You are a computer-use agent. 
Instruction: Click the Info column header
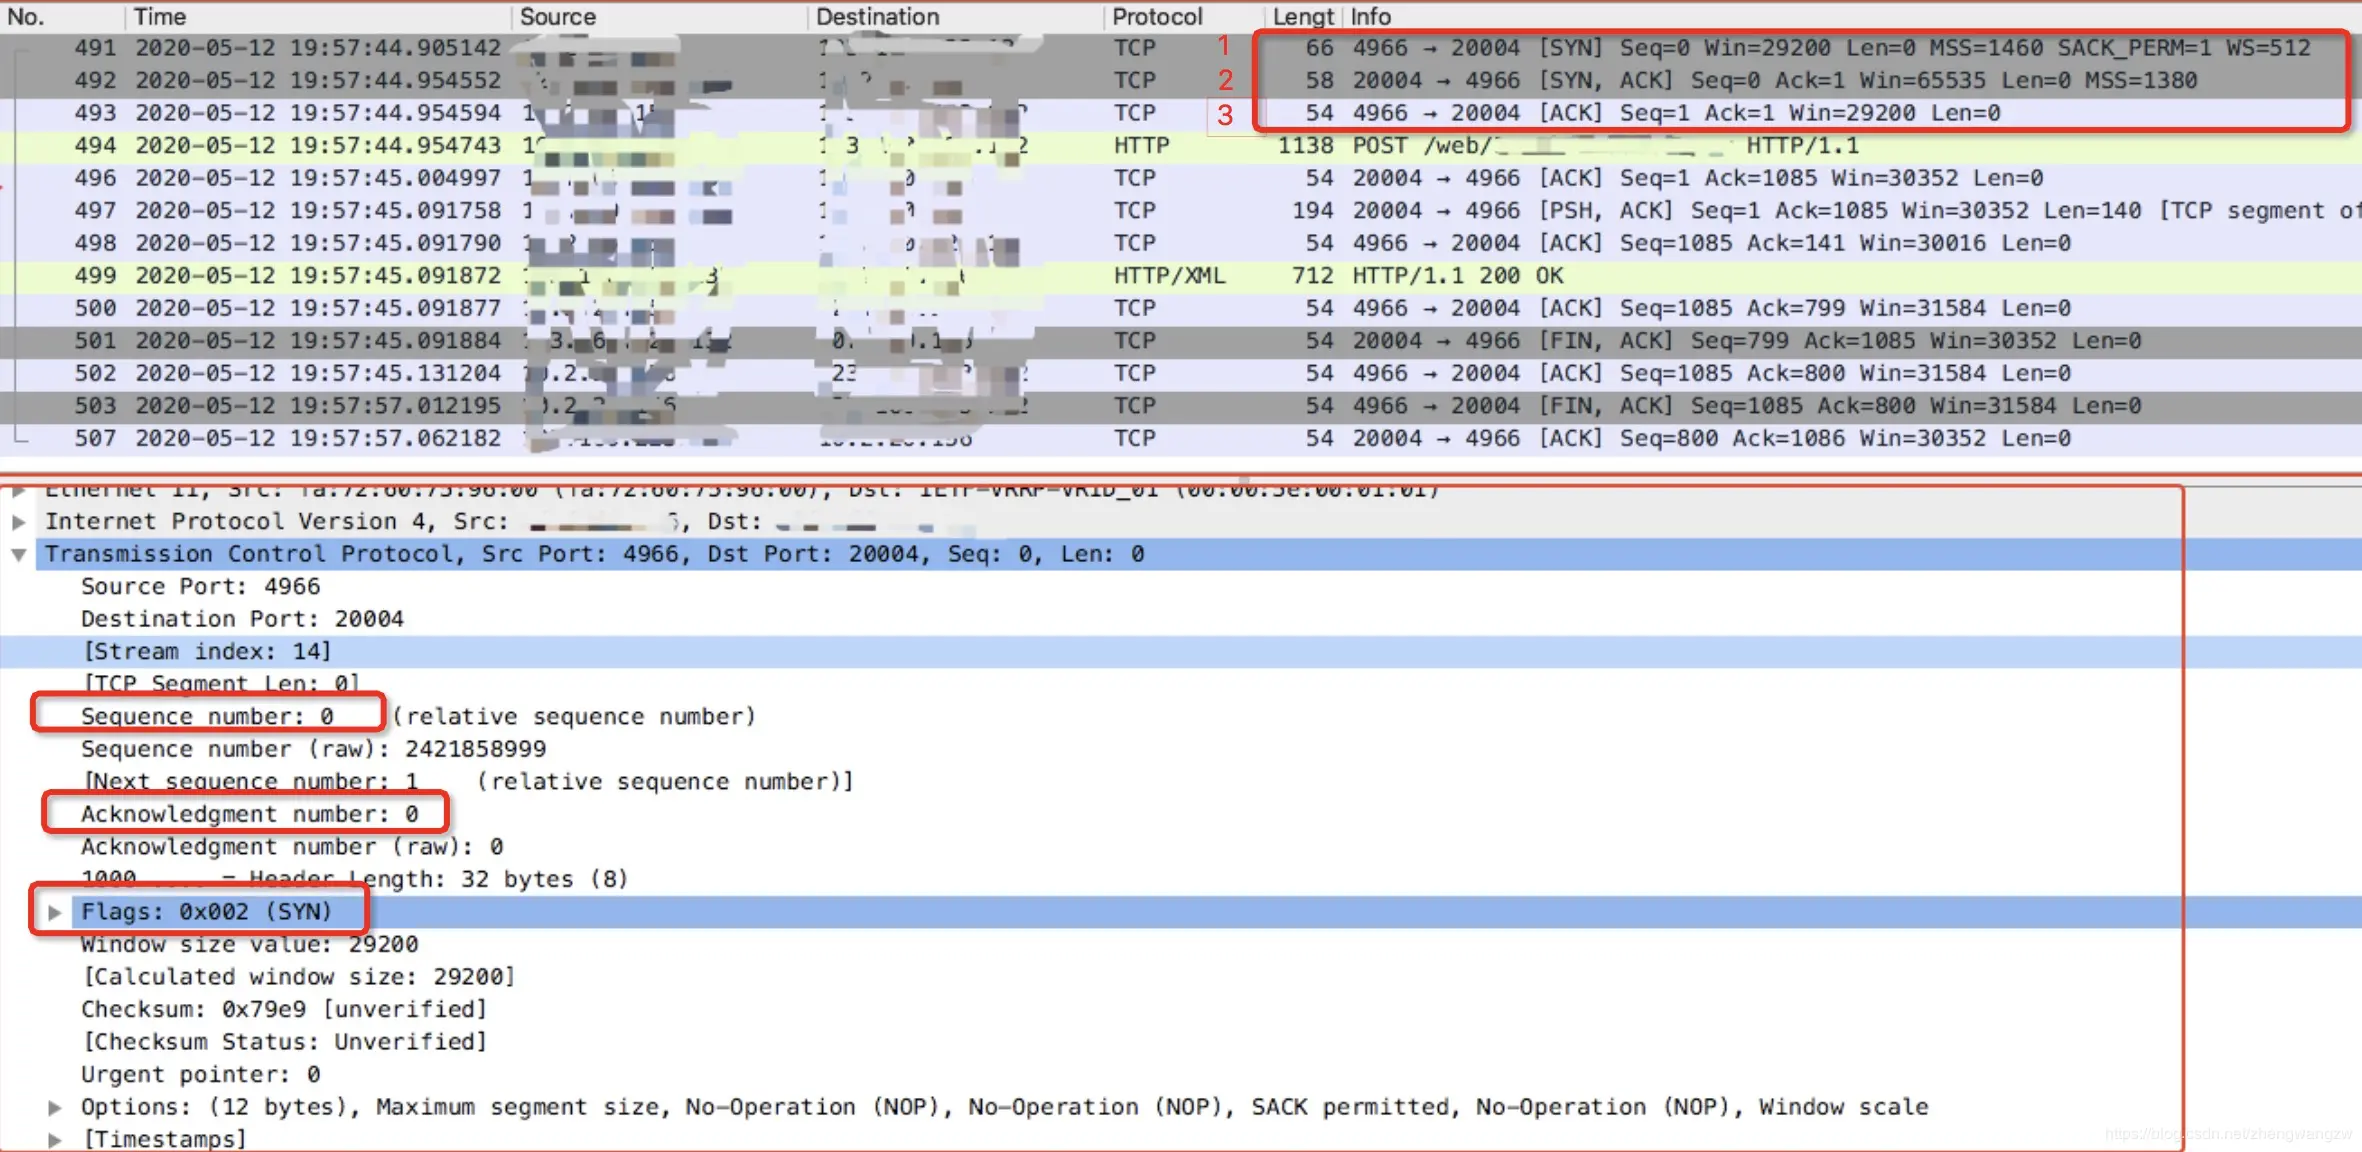point(1852,17)
